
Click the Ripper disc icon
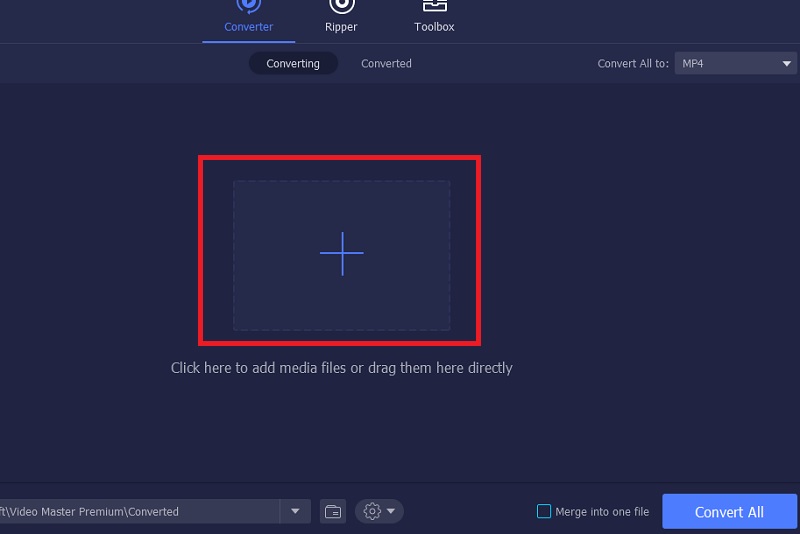point(341,6)
